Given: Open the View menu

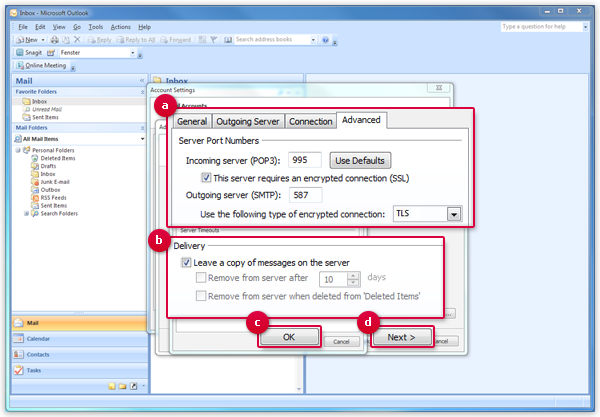Looking at the screenshot, I should [59, 27].
